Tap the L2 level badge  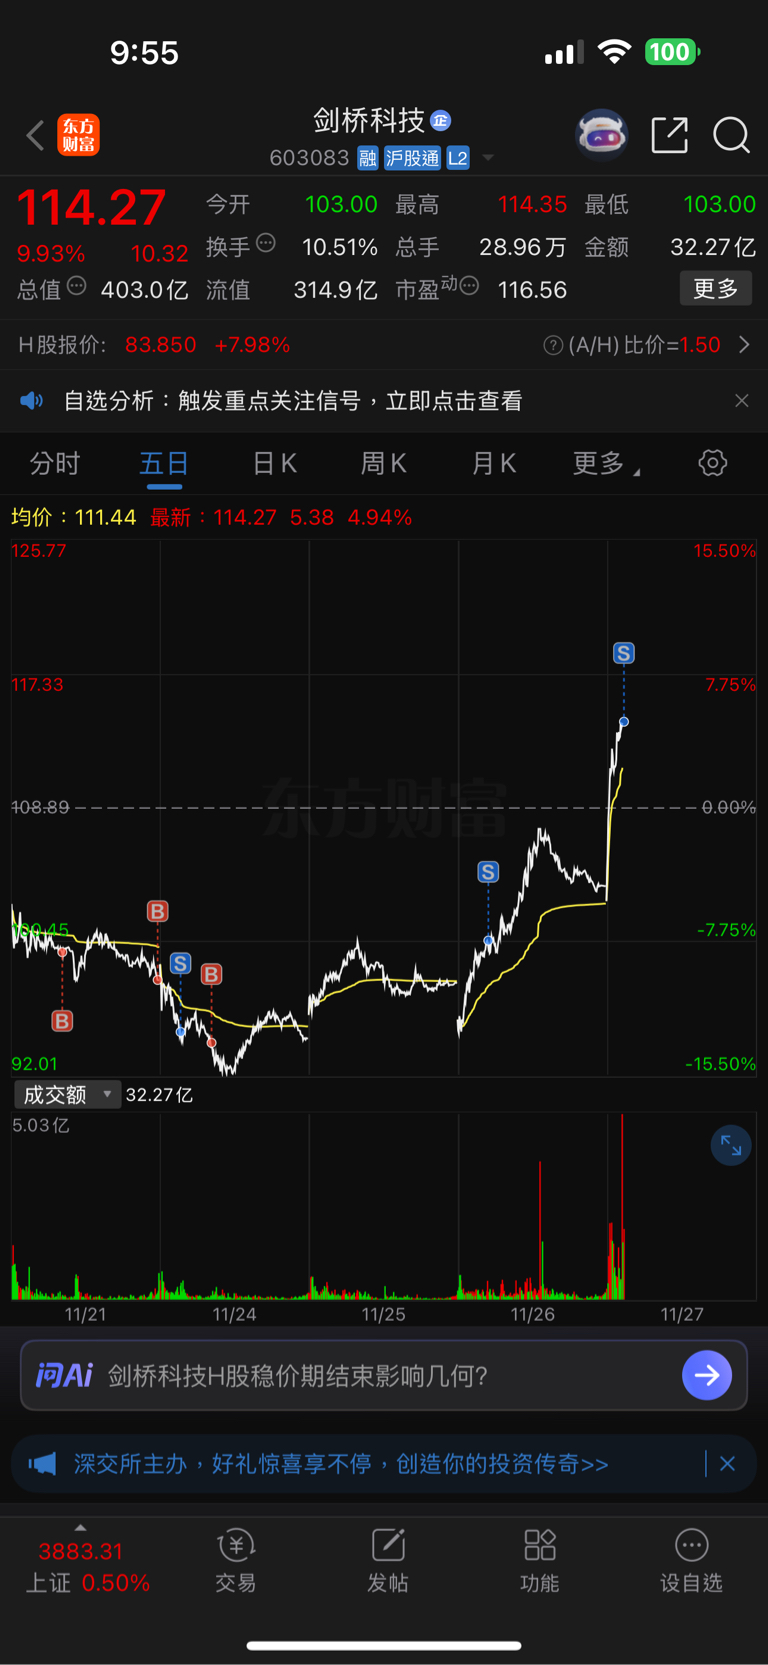point(458,158)
